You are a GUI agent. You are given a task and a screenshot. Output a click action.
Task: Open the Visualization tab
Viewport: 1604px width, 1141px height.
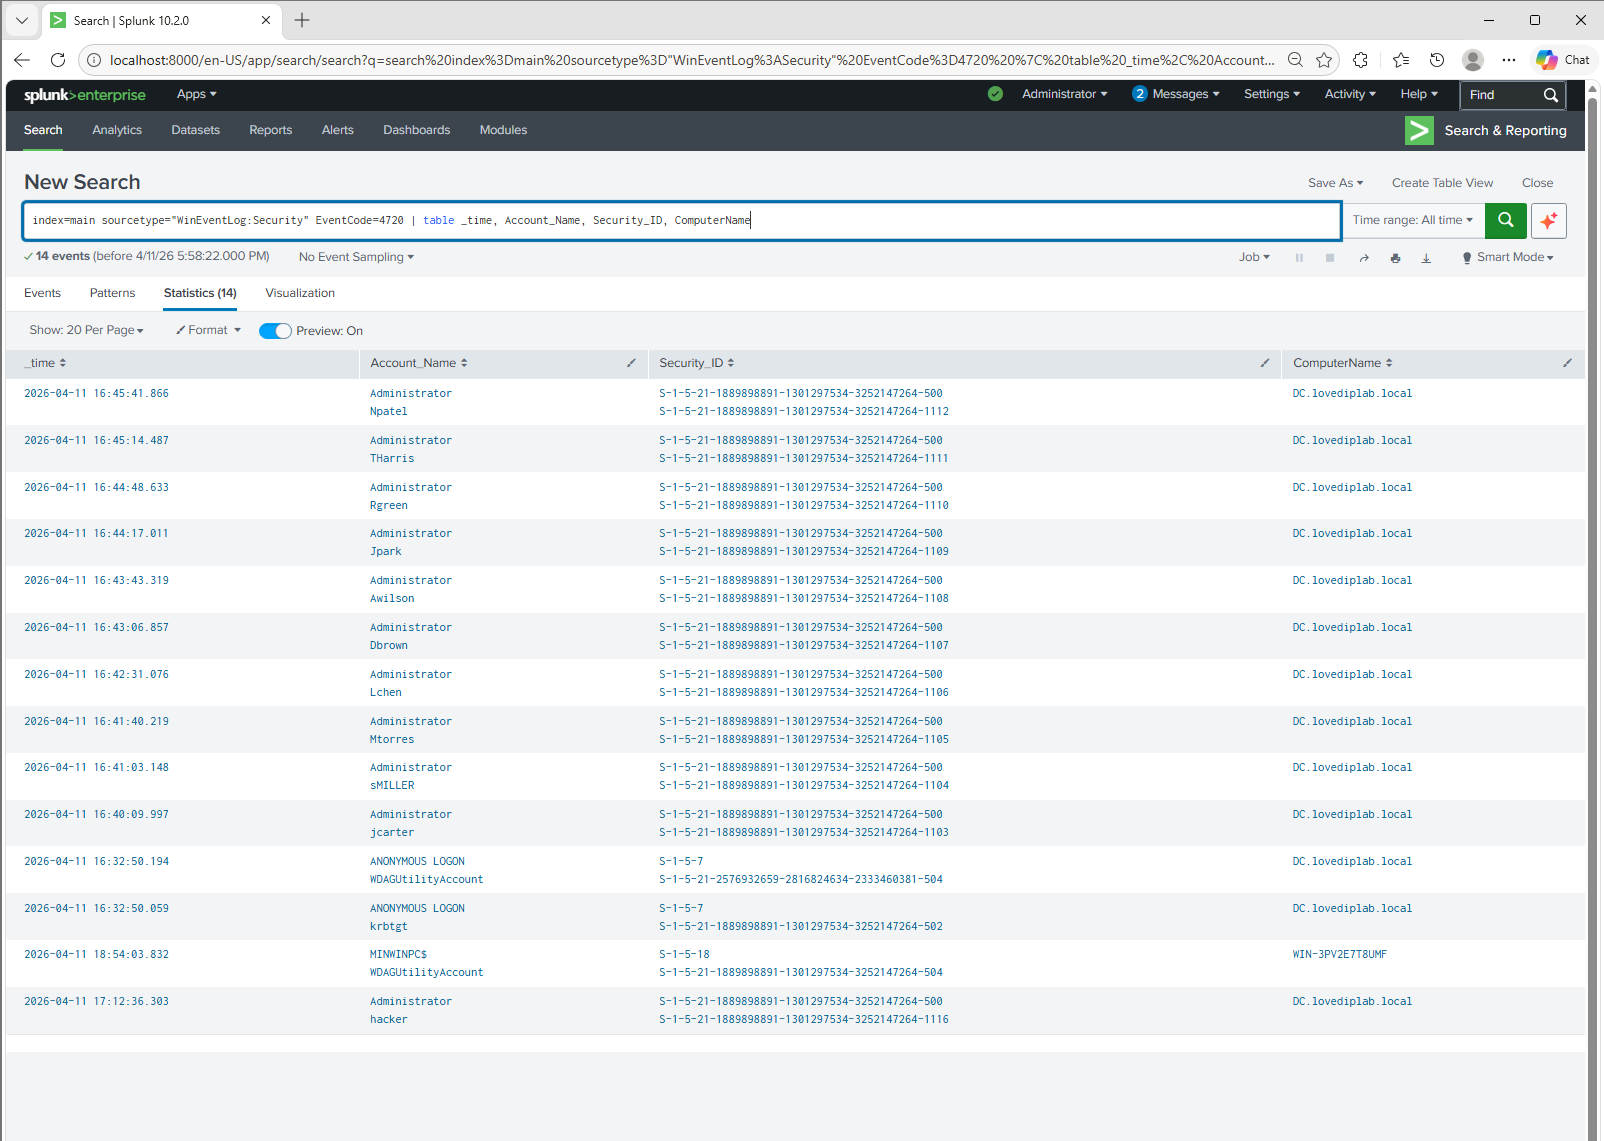click(x=300, y=293)
